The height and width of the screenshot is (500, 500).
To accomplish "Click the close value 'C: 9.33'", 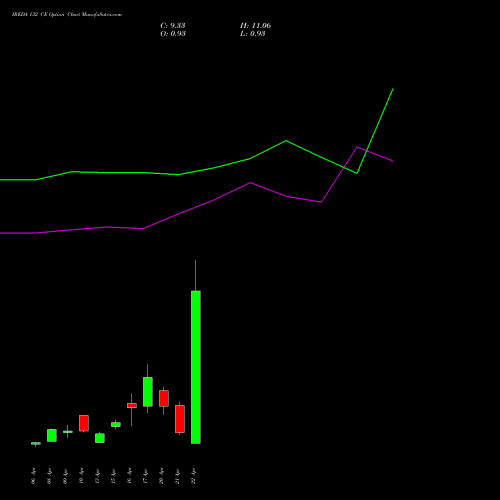I will pyautogui.click(x=173, y=26).
